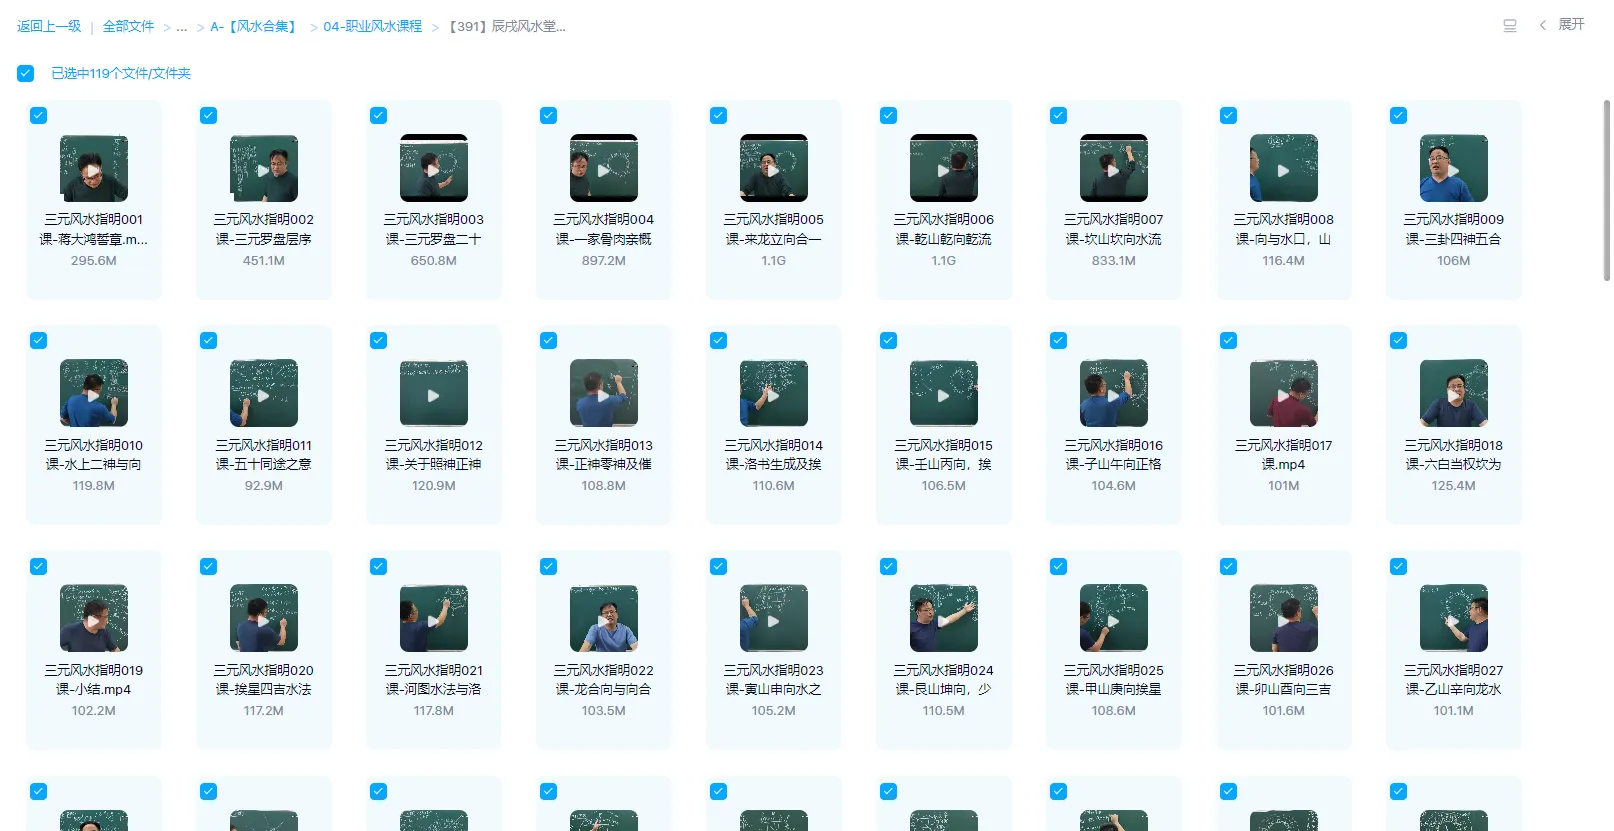Image resolution: width=1614 pixels, height=831 pixels.
Task: Uncheck the 三元风水指明001 file checkbox
Action: (38, 115)
